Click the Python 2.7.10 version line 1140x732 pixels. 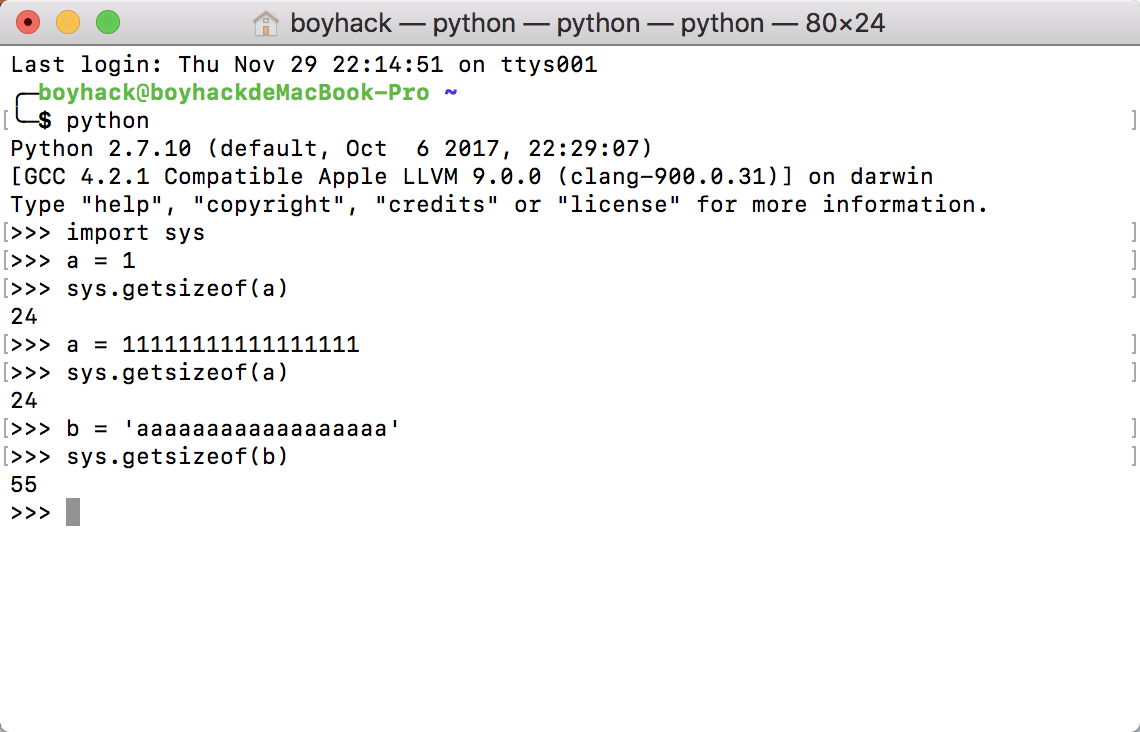click(x=332, y=149)
